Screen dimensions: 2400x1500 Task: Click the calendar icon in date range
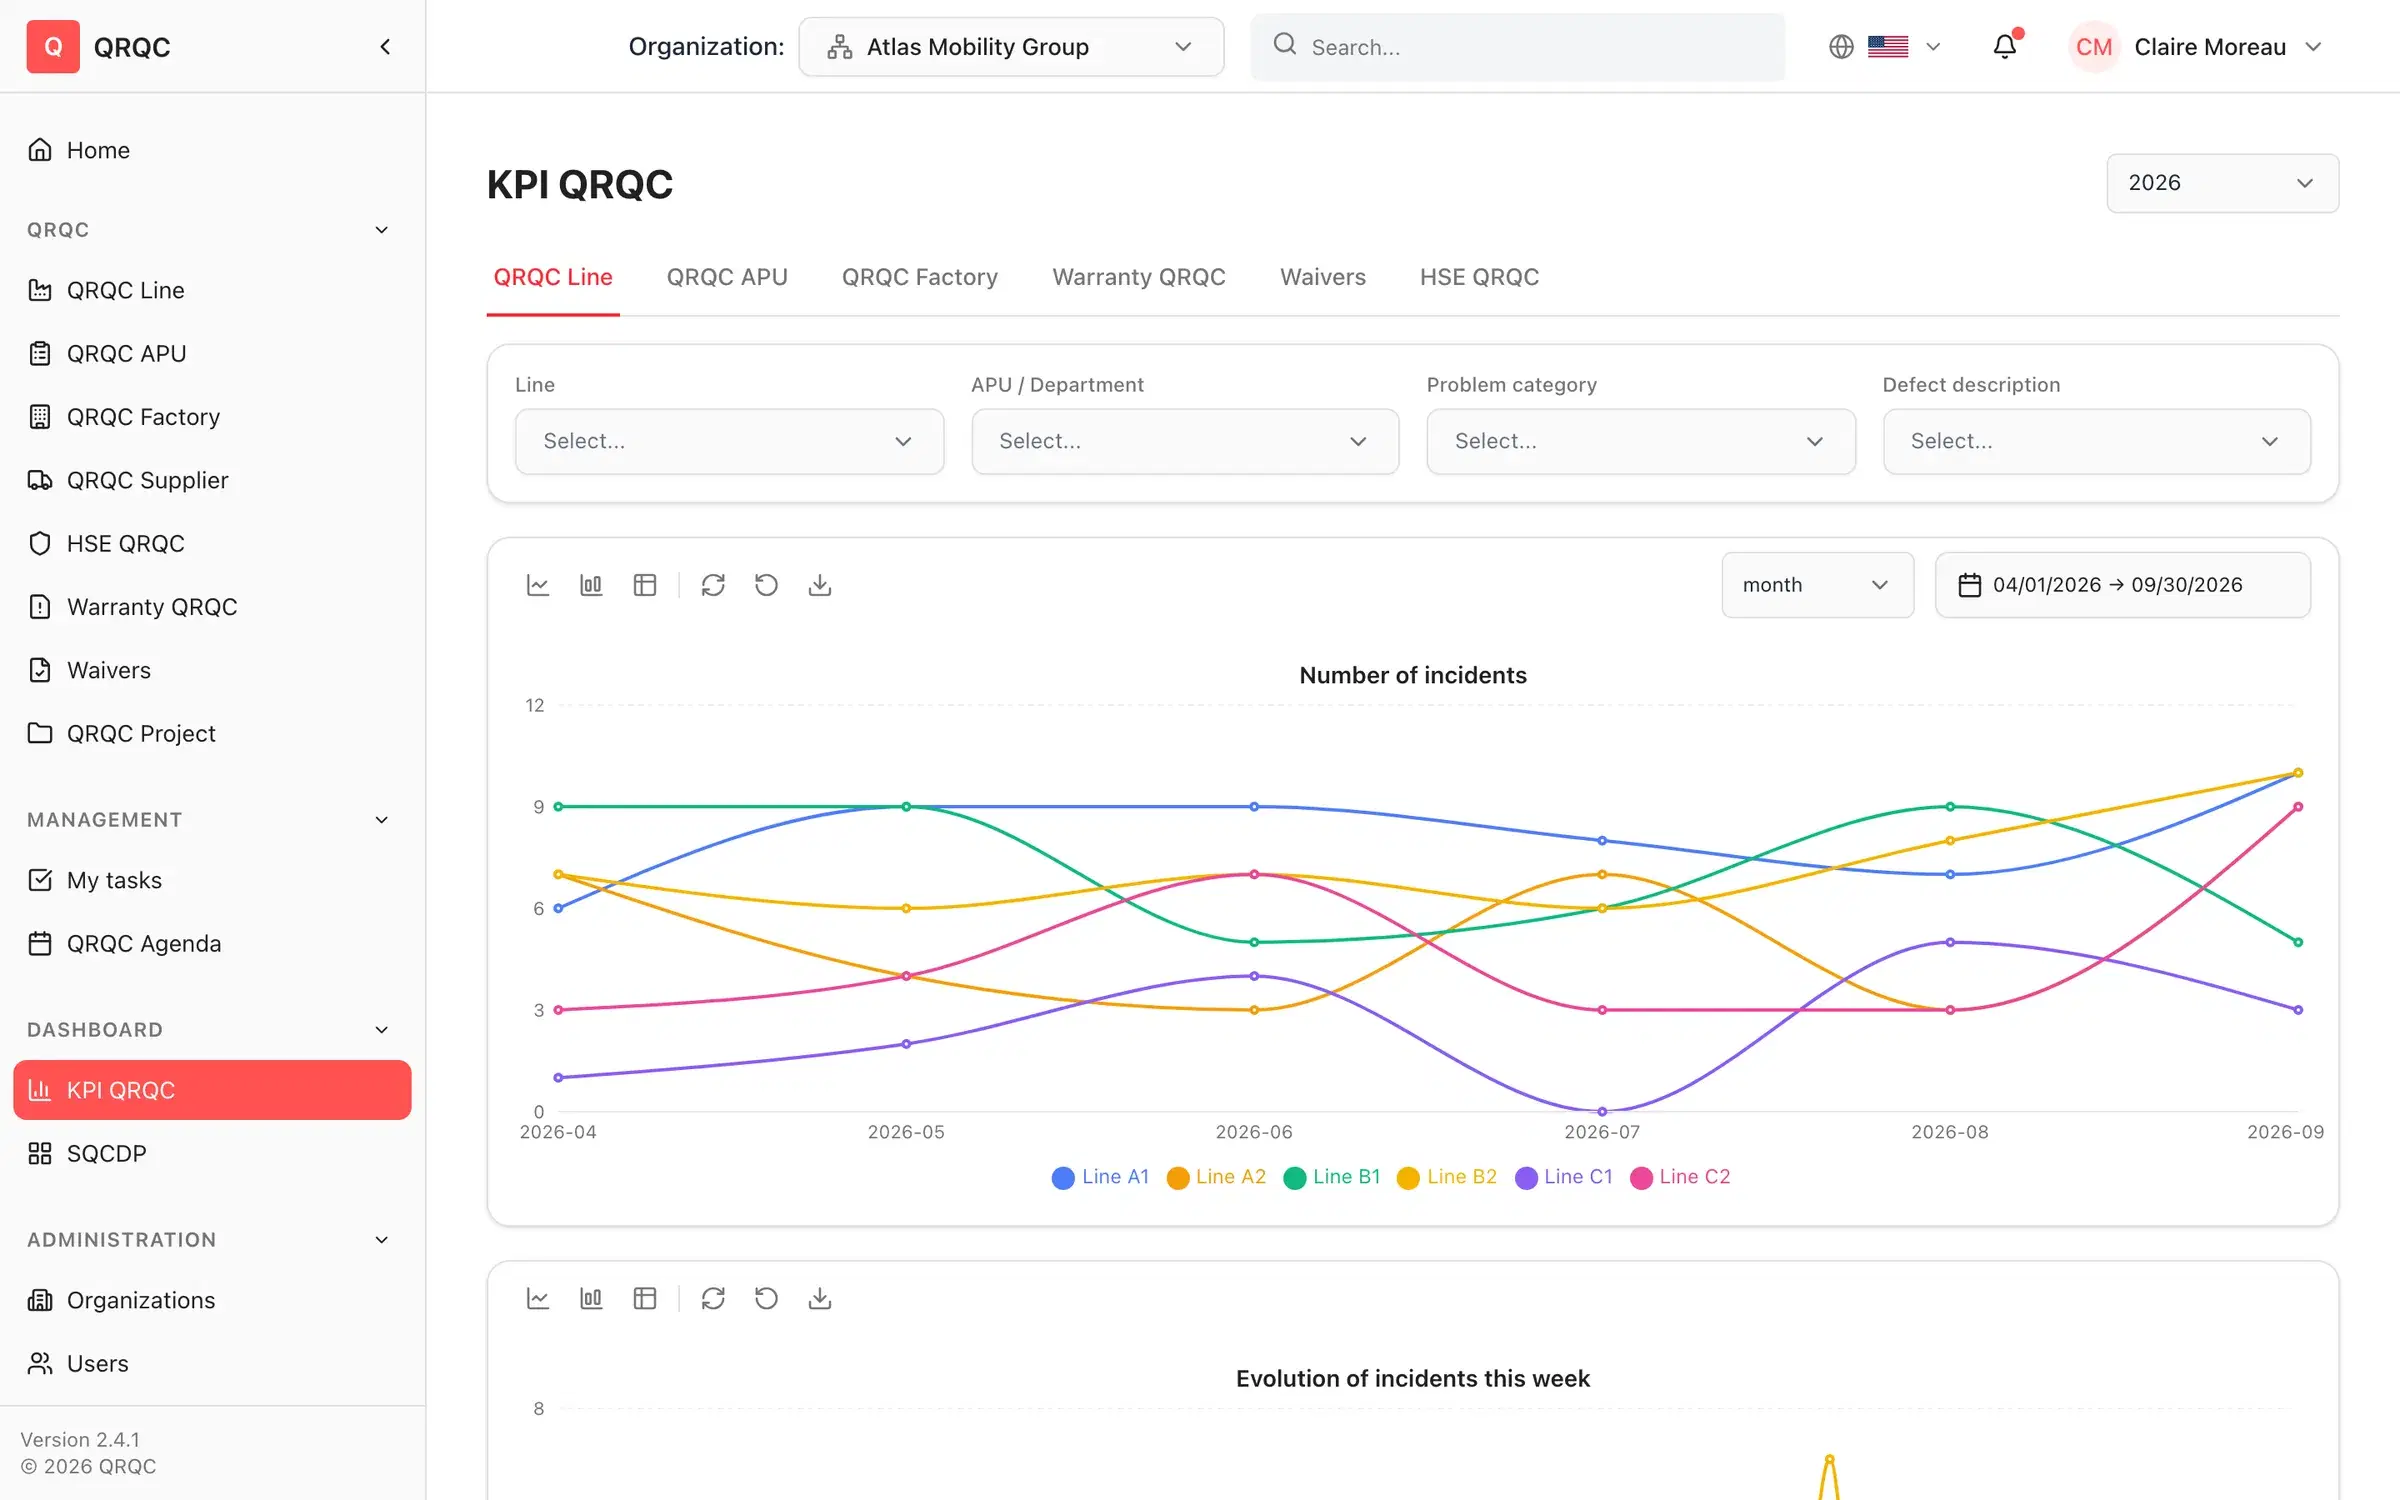[1969, 585]
